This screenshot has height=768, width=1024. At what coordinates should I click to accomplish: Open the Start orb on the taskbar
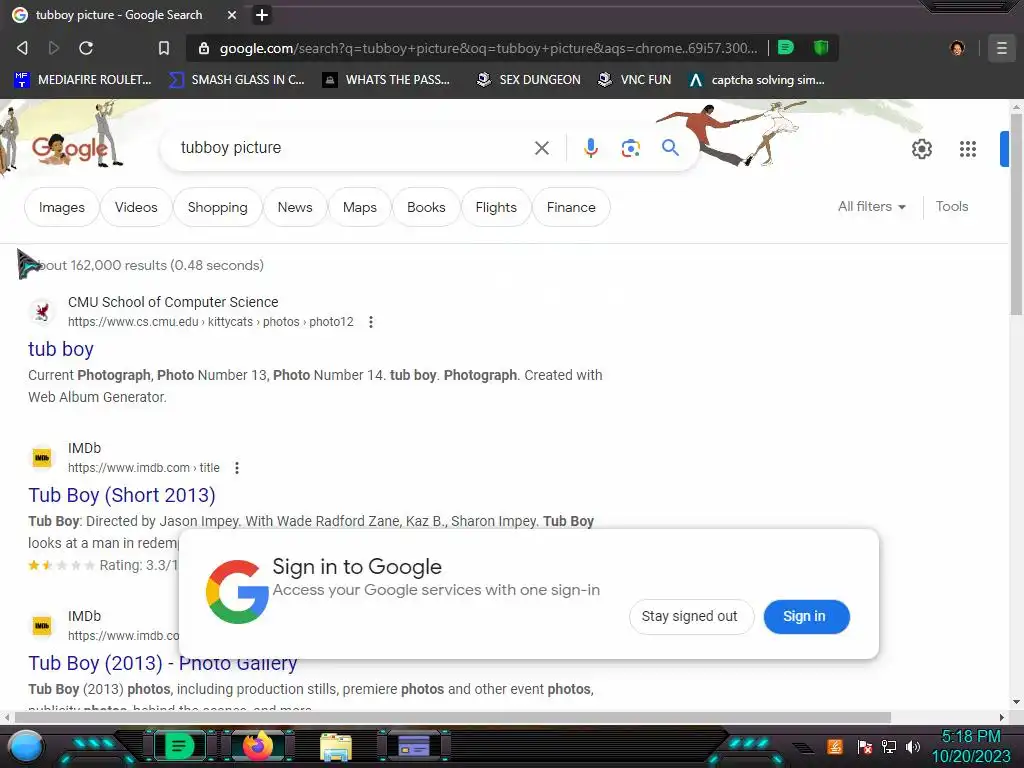tap(25, 746)
